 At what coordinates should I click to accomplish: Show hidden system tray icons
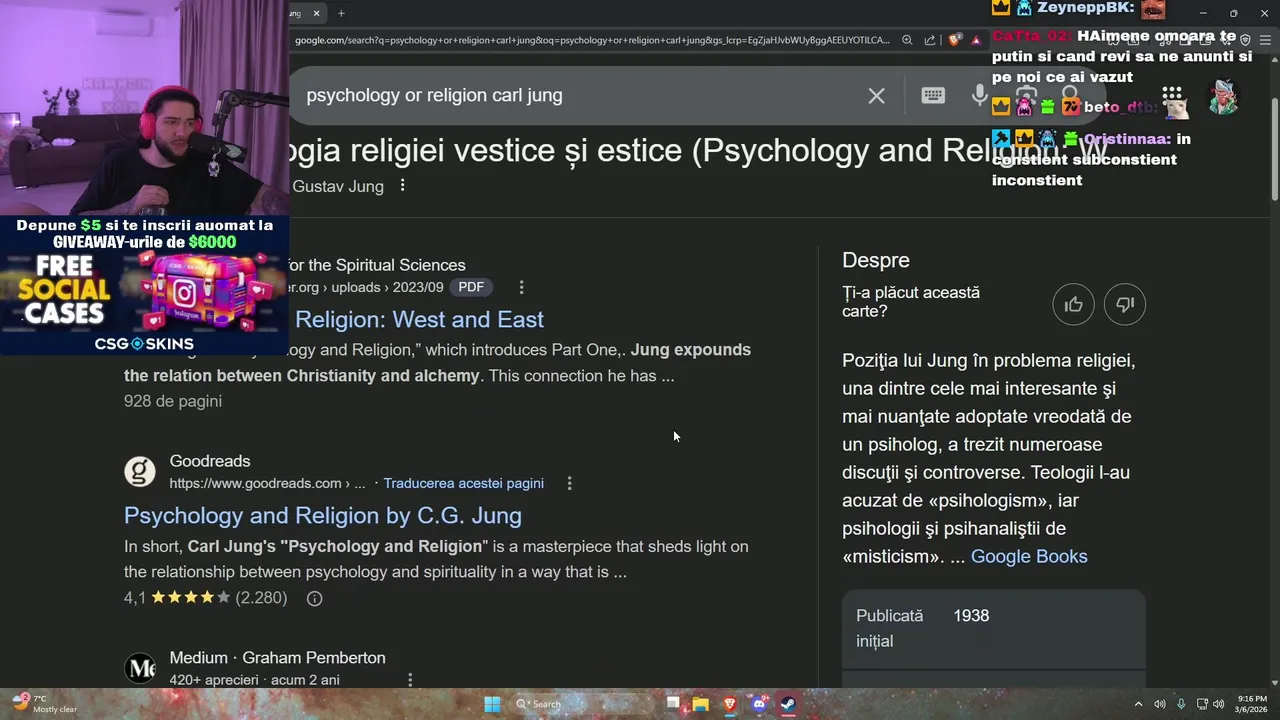[1138, 704]
